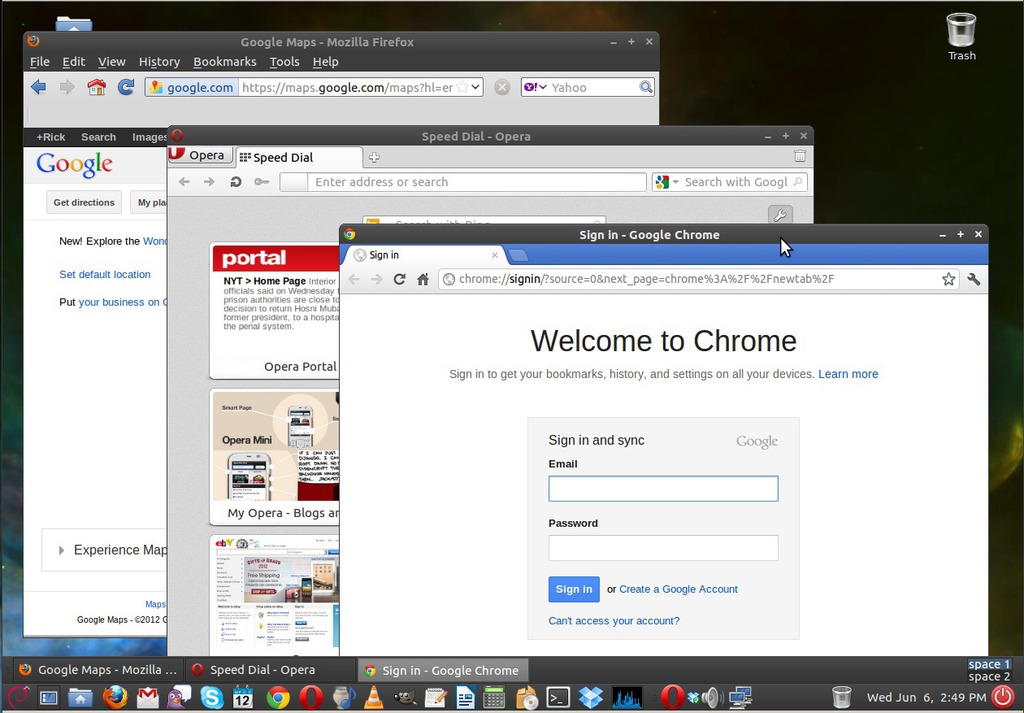Bookmark the page with the Firefox star

[x=462, y=87]
